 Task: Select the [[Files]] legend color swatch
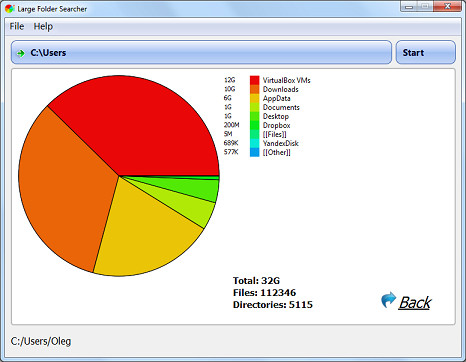pos(254,134)
